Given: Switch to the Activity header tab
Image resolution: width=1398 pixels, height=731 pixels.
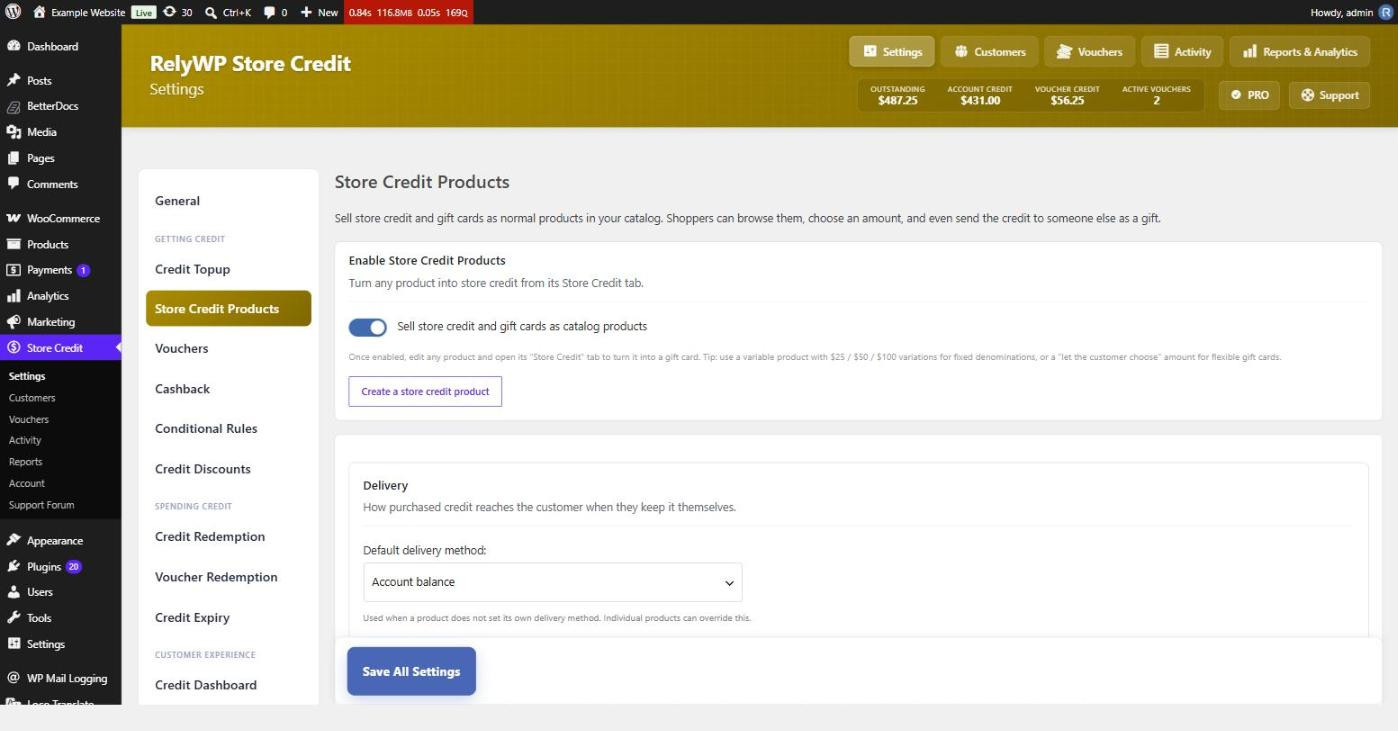Looking at the screenshot, I should pyautogui.click(x=1182, y=52).
